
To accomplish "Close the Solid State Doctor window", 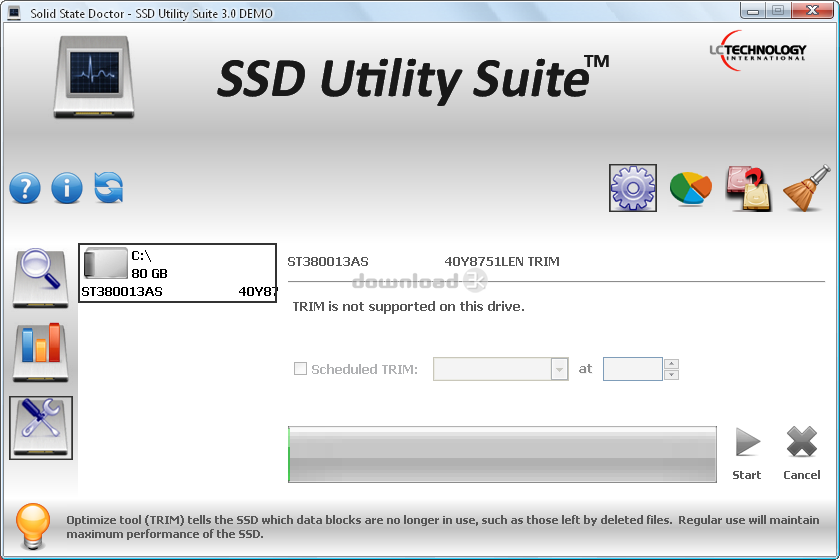I will (812, 11).
